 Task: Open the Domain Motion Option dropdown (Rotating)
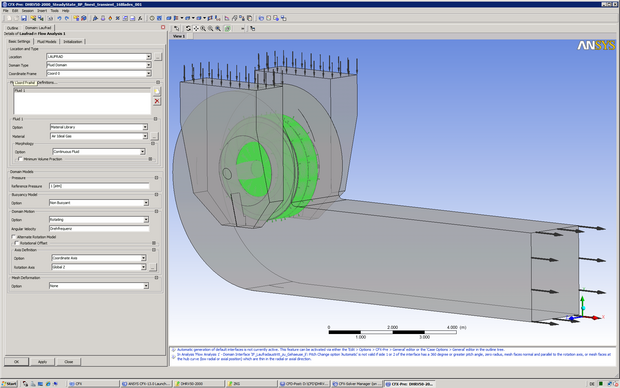click(99, 220)
